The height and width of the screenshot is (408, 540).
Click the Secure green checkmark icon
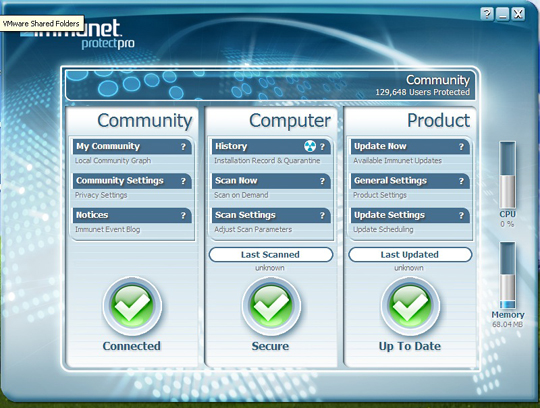click(271, 306)
